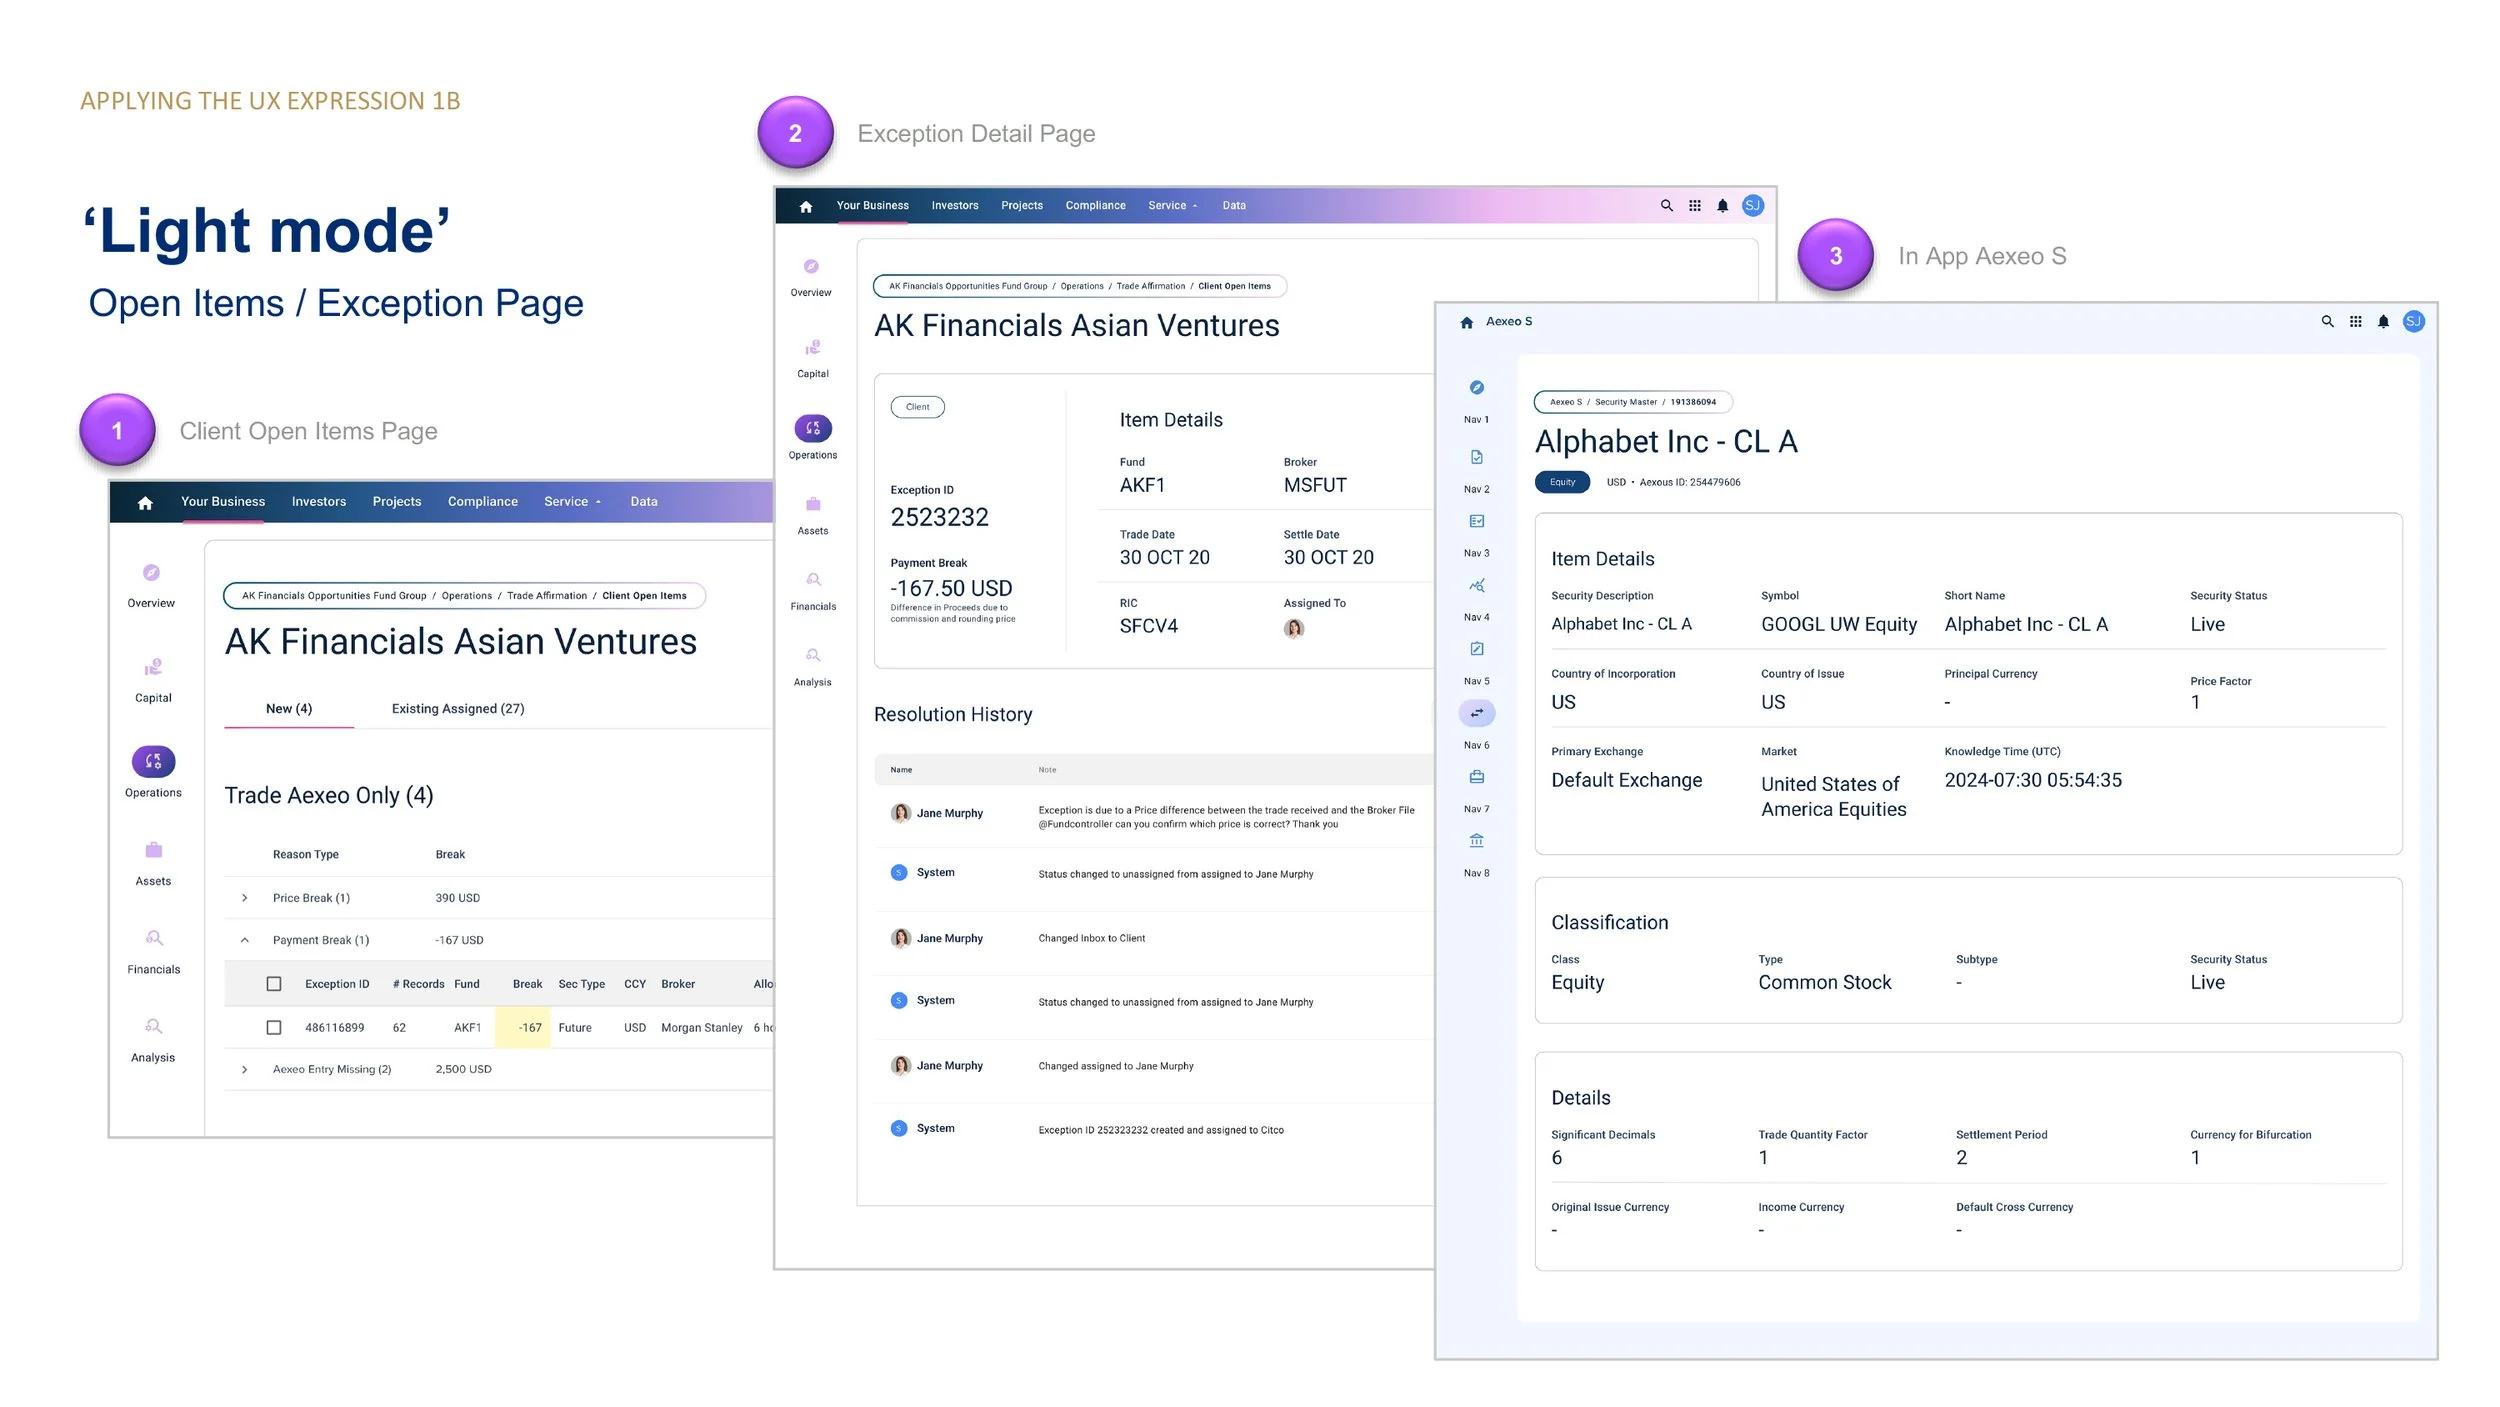Open Nav 8 bank icon in sidebar
2500x1407 pixels.
tap(1476, 841)
